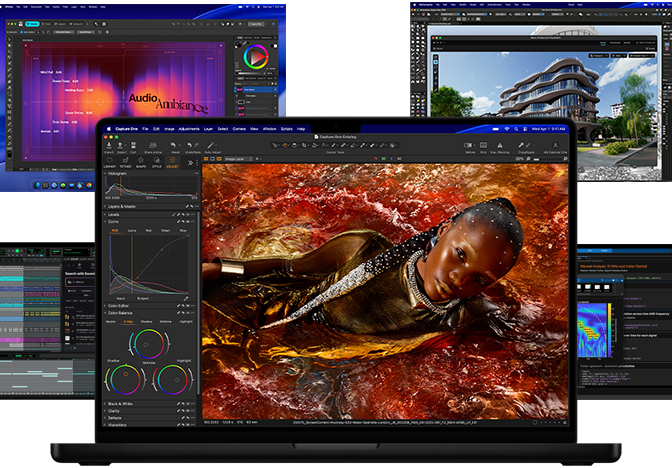Select the Luma curve channel tab
Viewport: 672px width, 468px height.
(132, 231)
